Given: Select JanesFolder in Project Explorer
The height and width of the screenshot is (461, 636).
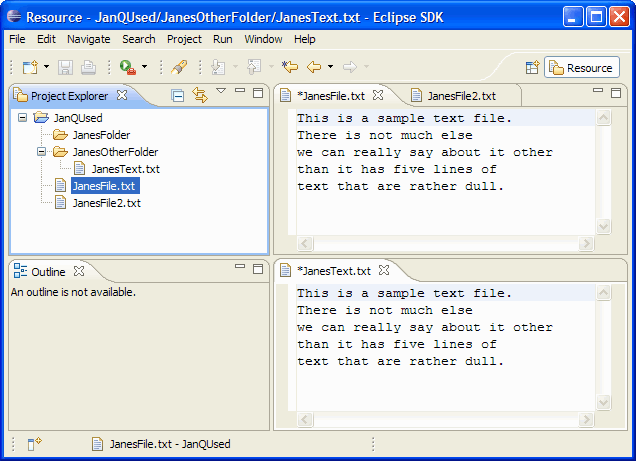Looking at the screenshot, I should coord(101,135).
